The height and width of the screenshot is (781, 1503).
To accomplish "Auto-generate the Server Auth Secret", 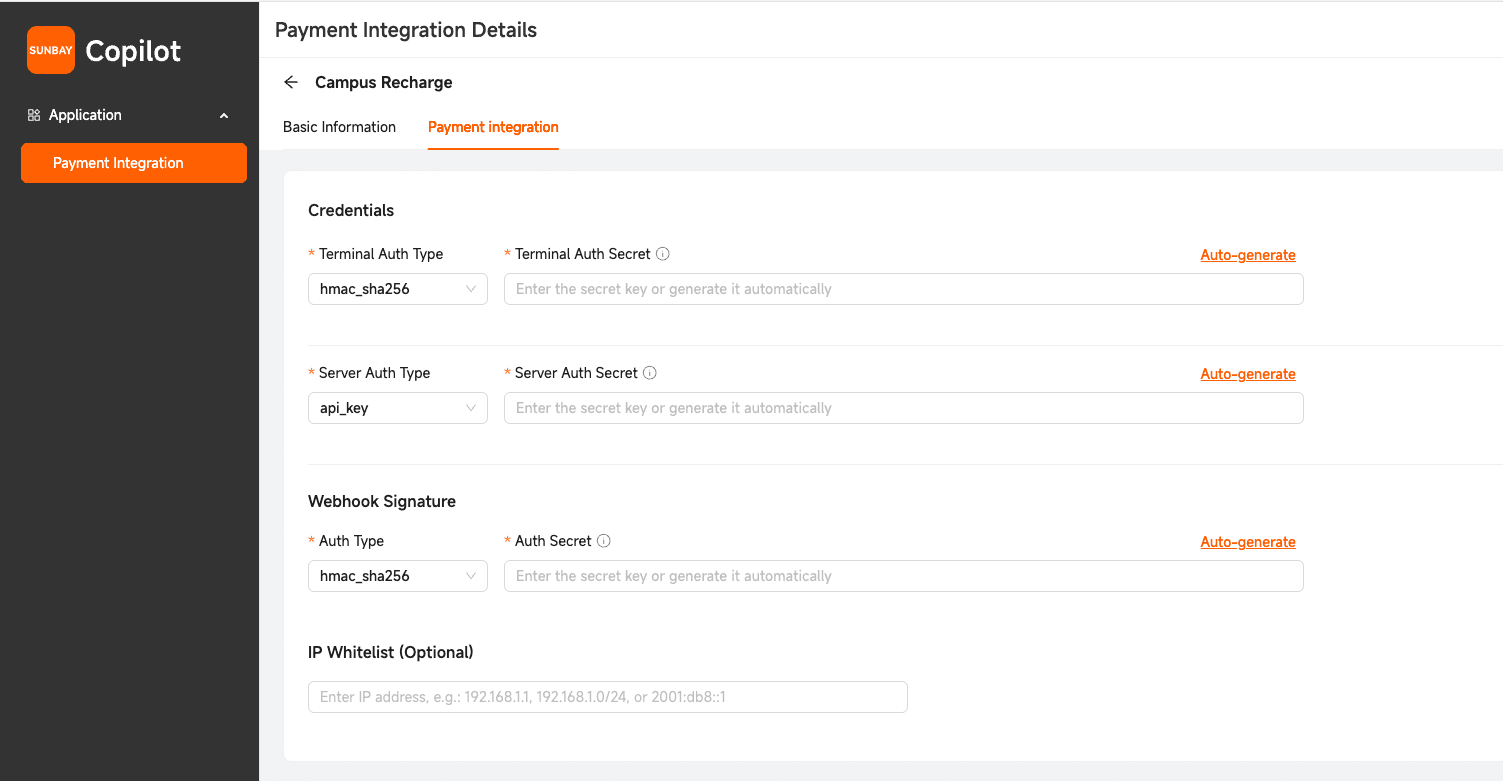I will pos(1247,373).
